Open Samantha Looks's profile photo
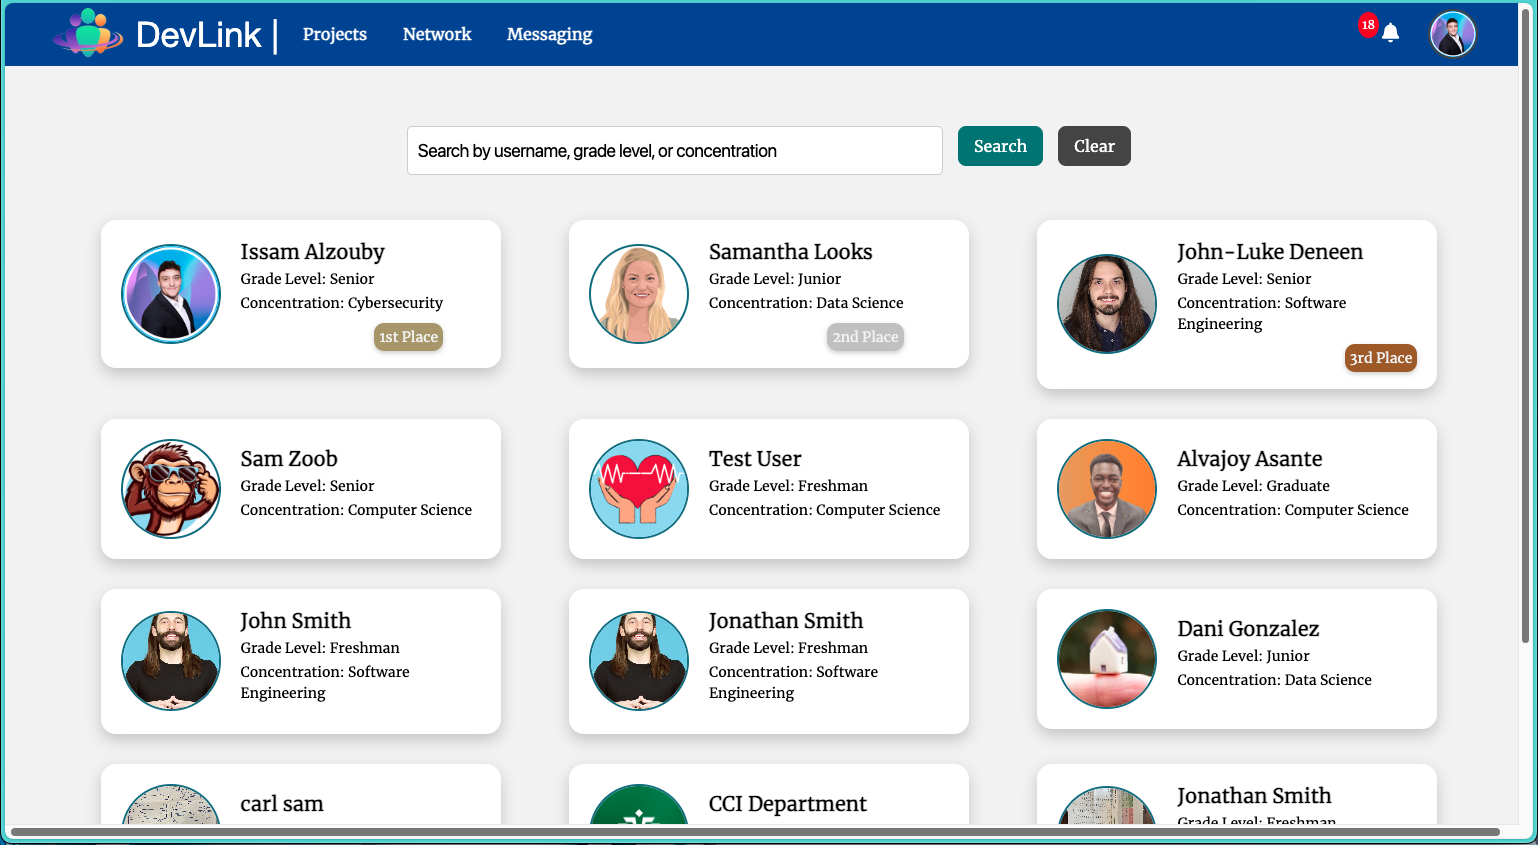 tap(639, 294)
